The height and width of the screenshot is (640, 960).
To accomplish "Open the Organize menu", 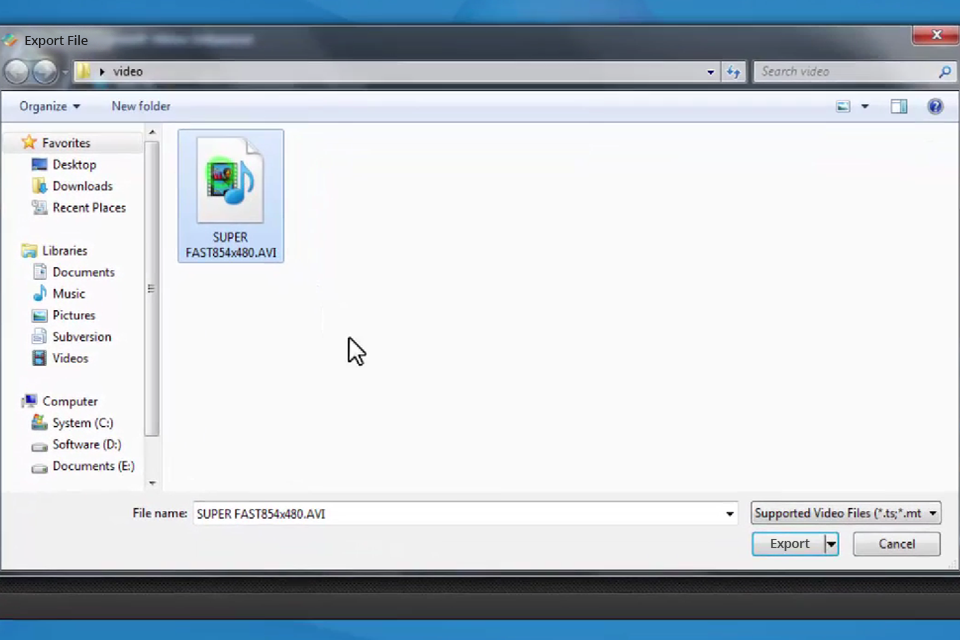I will click(x=50, y=106).
